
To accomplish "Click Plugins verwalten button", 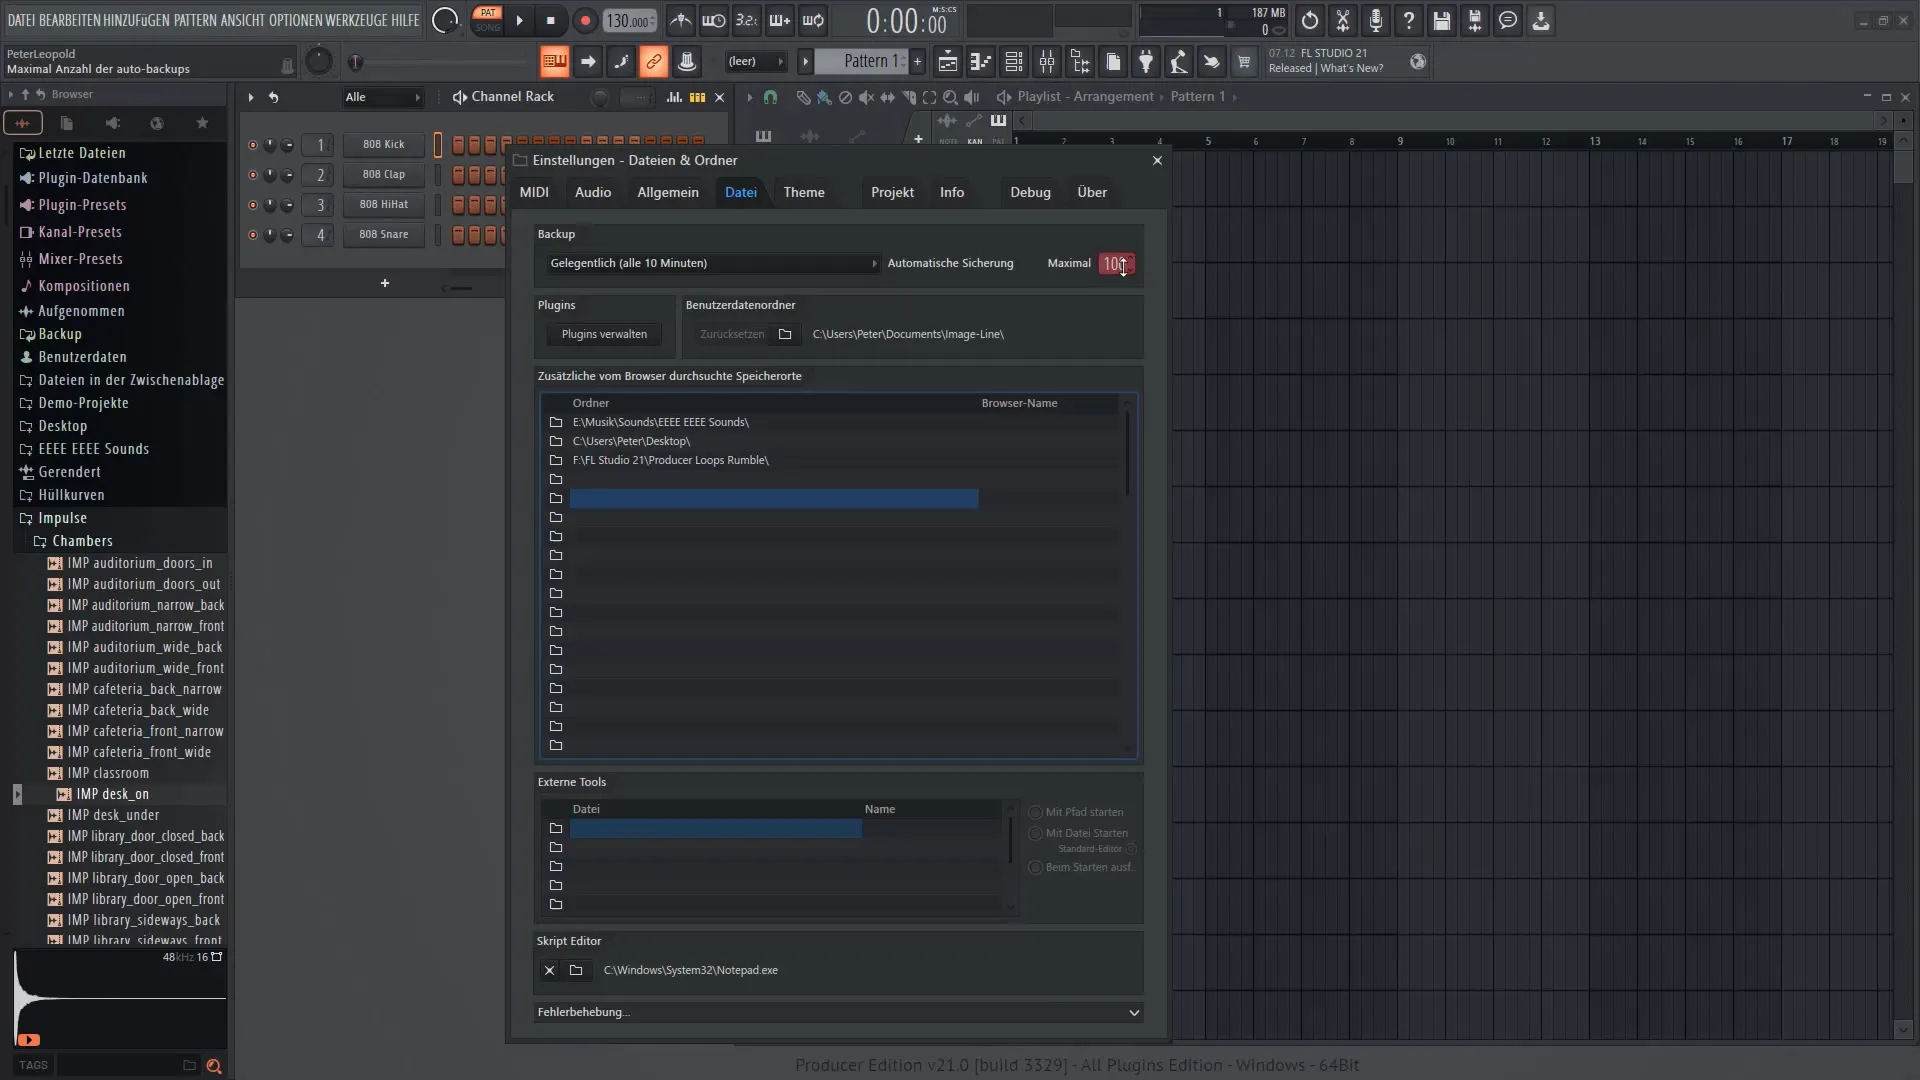I will coord(604,334).
